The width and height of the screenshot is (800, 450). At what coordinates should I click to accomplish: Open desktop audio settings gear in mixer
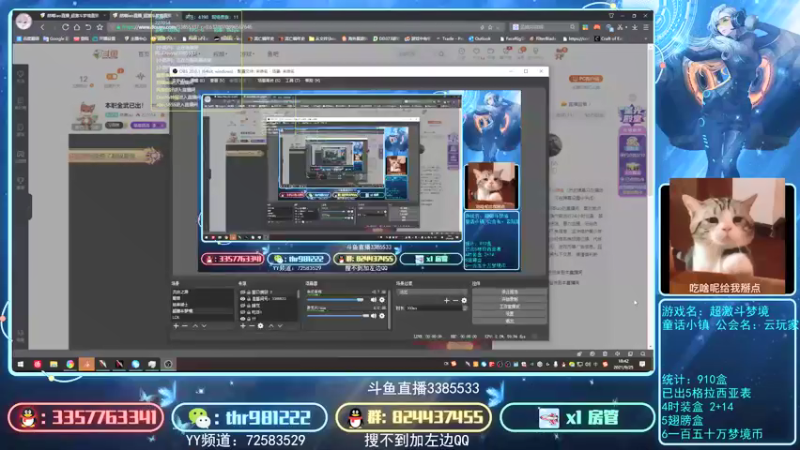tap(382, 299)
